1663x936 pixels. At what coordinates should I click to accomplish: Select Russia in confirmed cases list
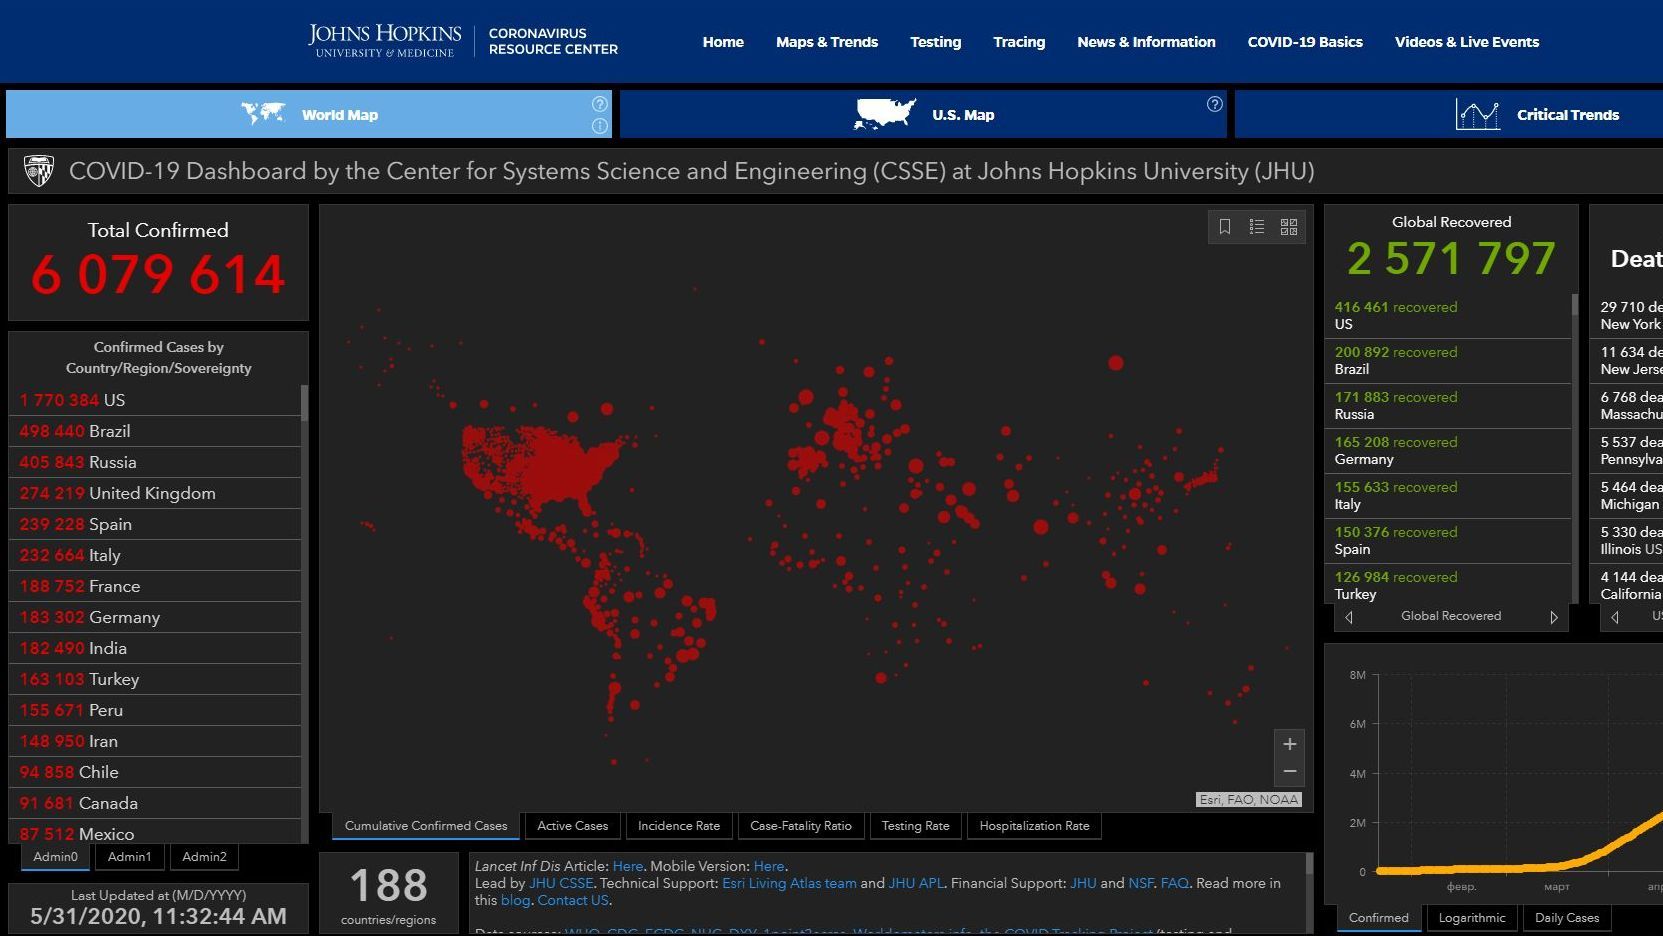tap(155, 462)
